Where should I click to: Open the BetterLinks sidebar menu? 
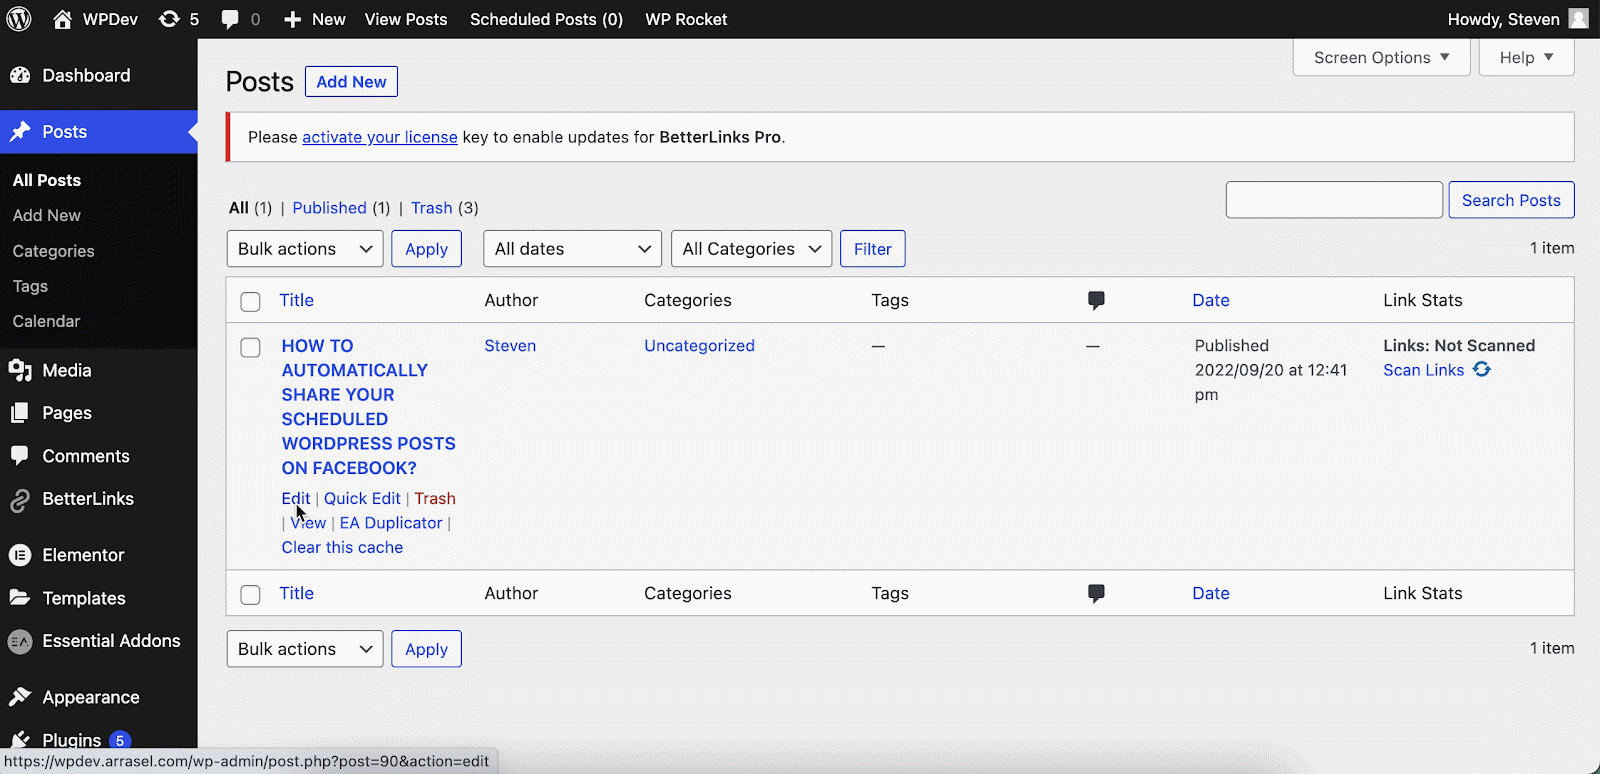87,499
